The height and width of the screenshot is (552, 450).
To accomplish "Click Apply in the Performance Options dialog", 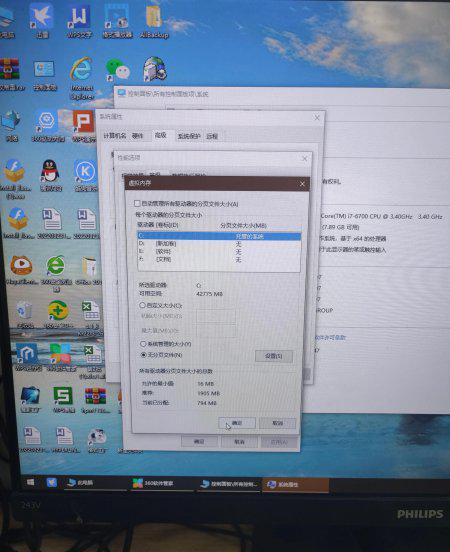I will (x=279, y=442).
